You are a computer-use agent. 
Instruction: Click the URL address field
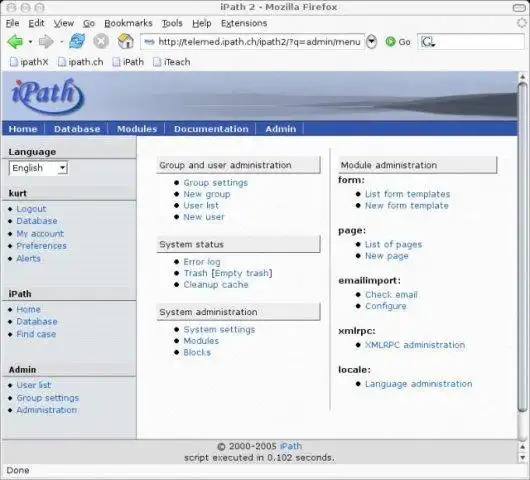click(x=253, y=42)
